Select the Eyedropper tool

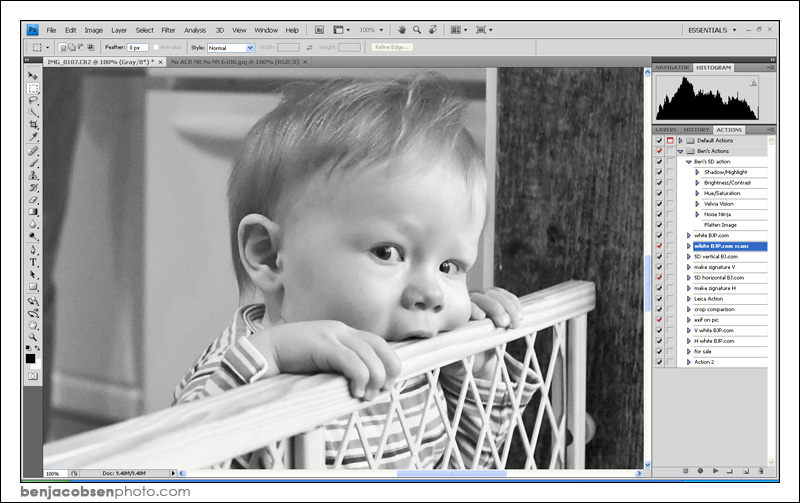(33, 137)
